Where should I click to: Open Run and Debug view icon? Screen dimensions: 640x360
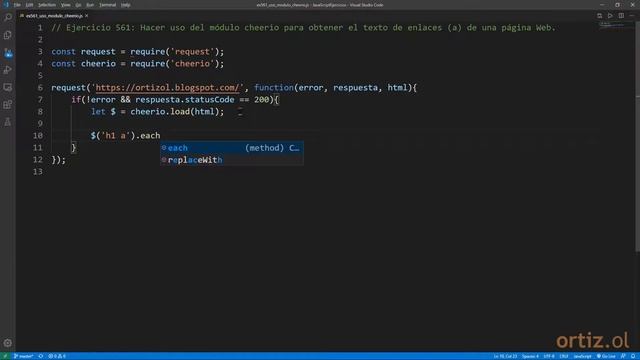pyautogui.click(x=8, y=70)
